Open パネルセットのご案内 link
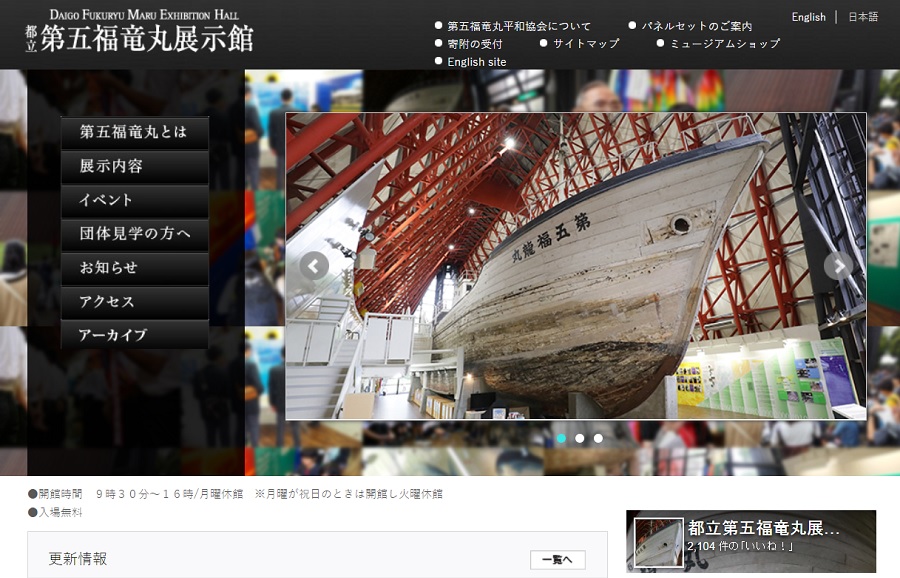 (697, 26)
